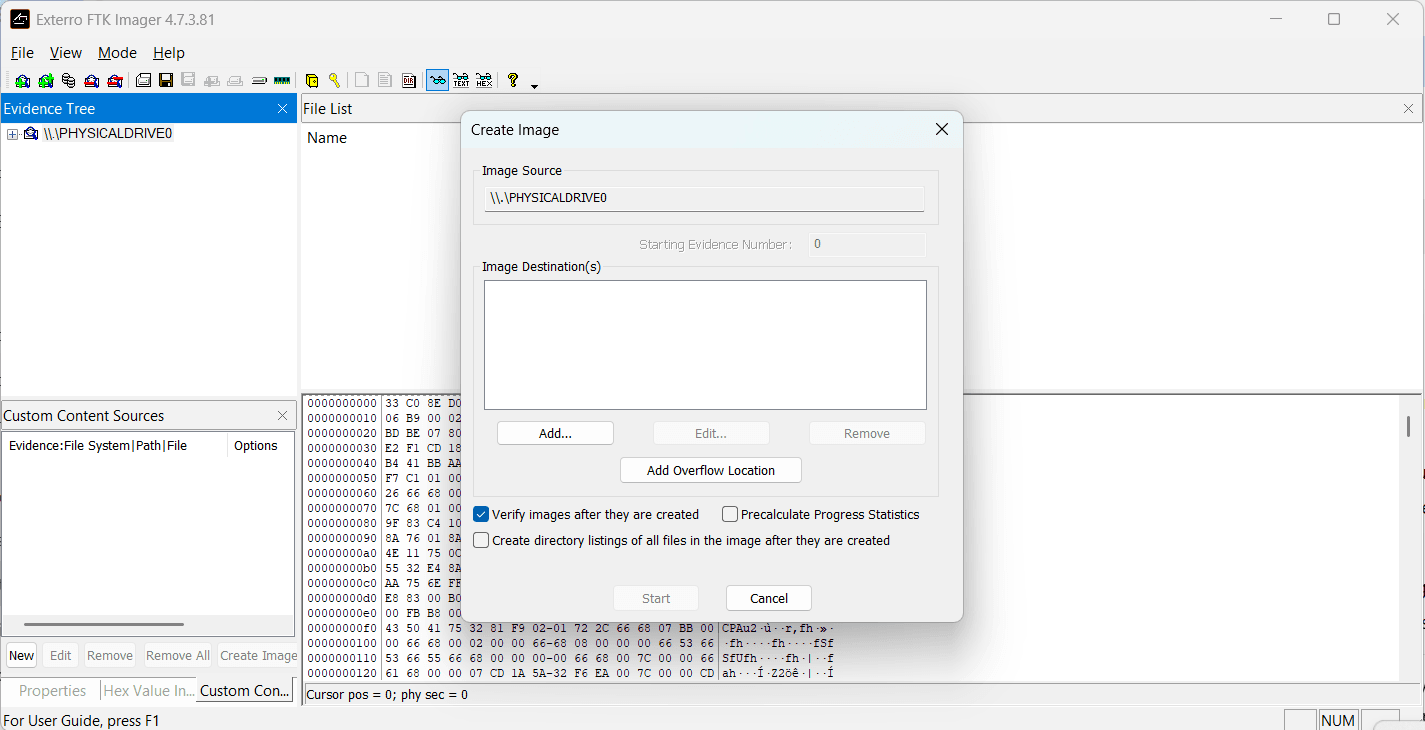The height and width of the screenshot is (730, 1425).
Task: Click Create Image in Custom Content panel
Action: [x=259, y=655]
